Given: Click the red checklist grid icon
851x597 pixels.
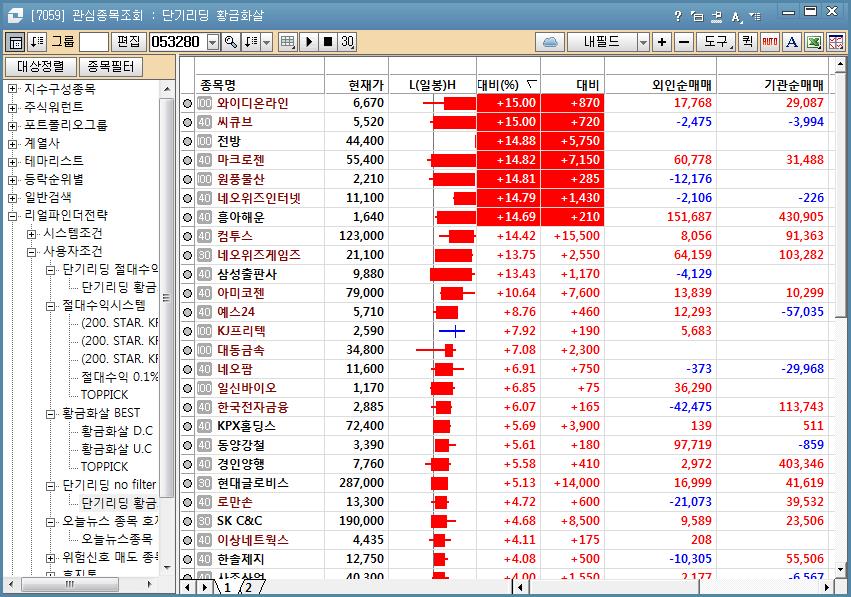Looking at the screenshot, I should [836, 42].
